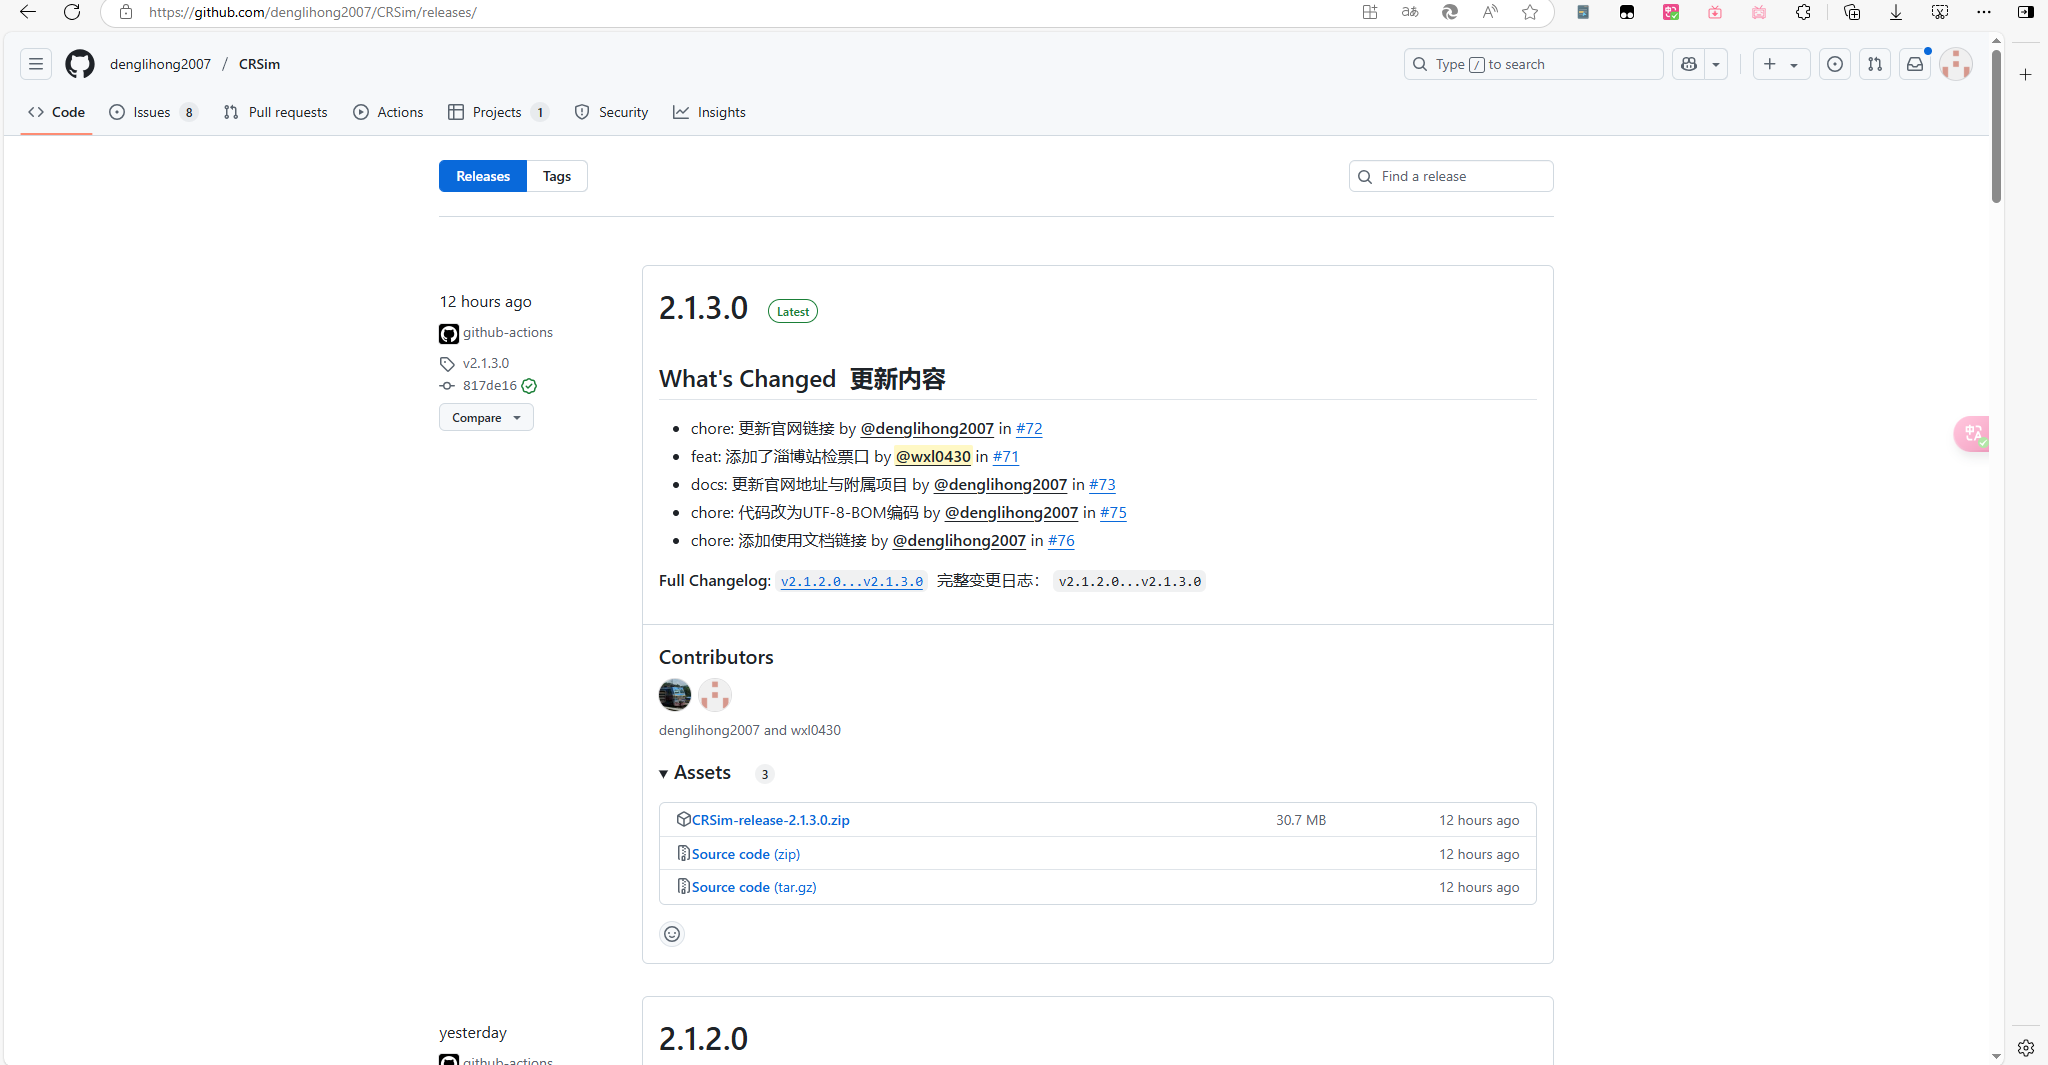Image resolution: width=2048 pixels, height=1065 pixels.
Task: Open pull request #72 link
Action: (1029, 428)
